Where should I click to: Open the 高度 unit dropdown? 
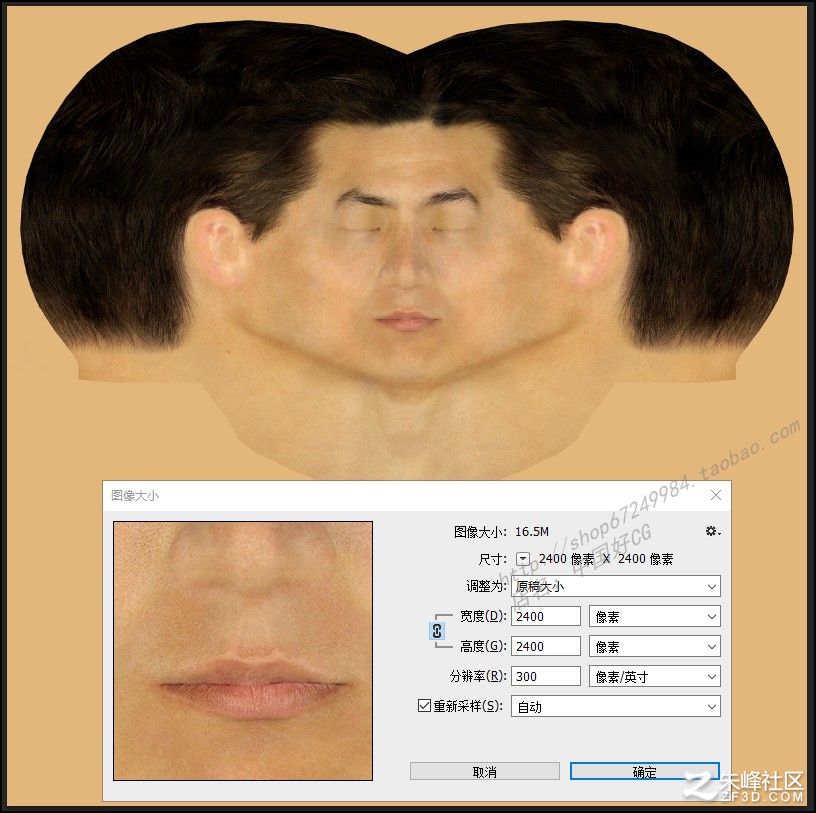coord(655,647)
